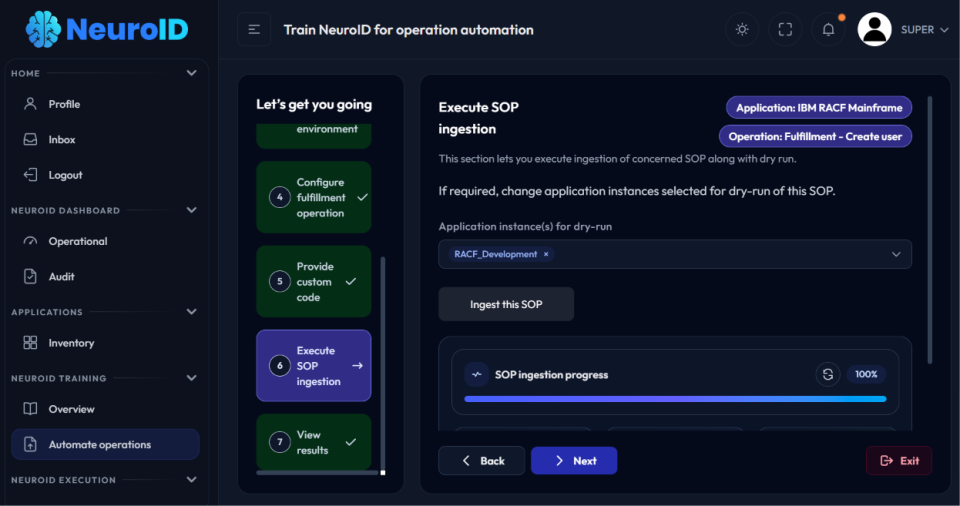Select step 6 Execute SOP ingestion
Viewport: 960px width, 506px height.
(x=313, y=366)
